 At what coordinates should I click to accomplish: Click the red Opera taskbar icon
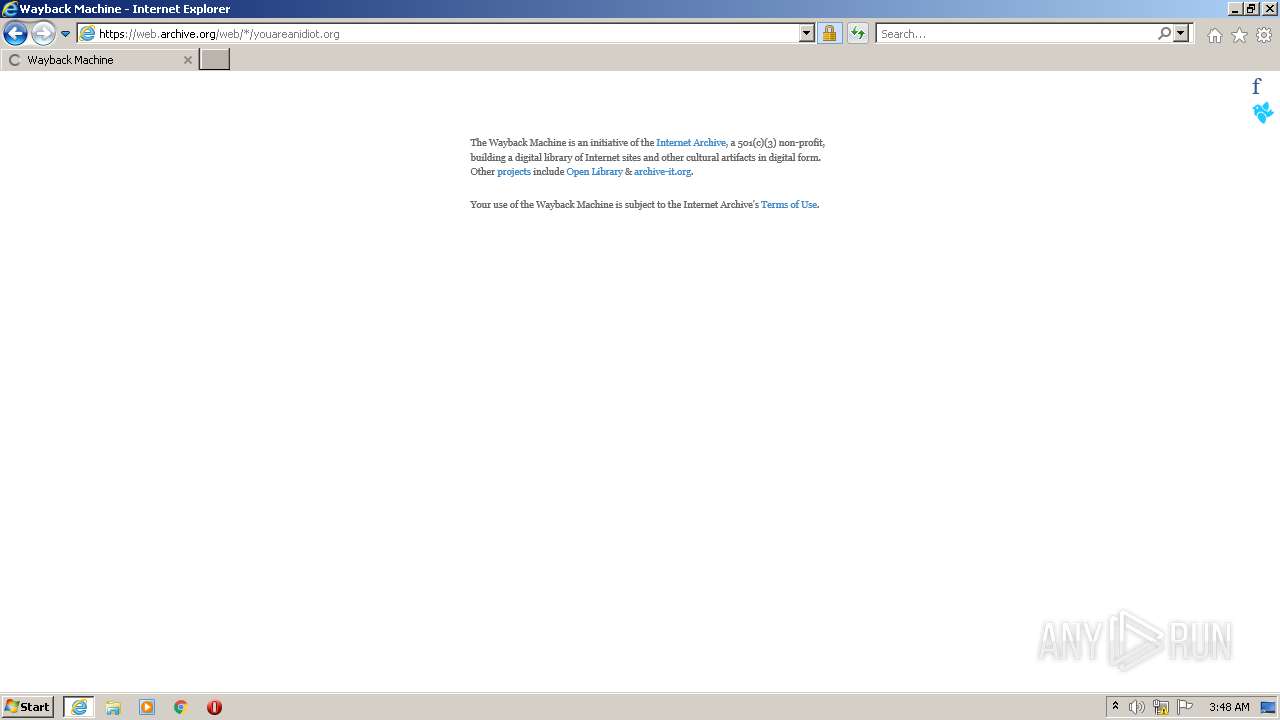(x=214, y=707)
